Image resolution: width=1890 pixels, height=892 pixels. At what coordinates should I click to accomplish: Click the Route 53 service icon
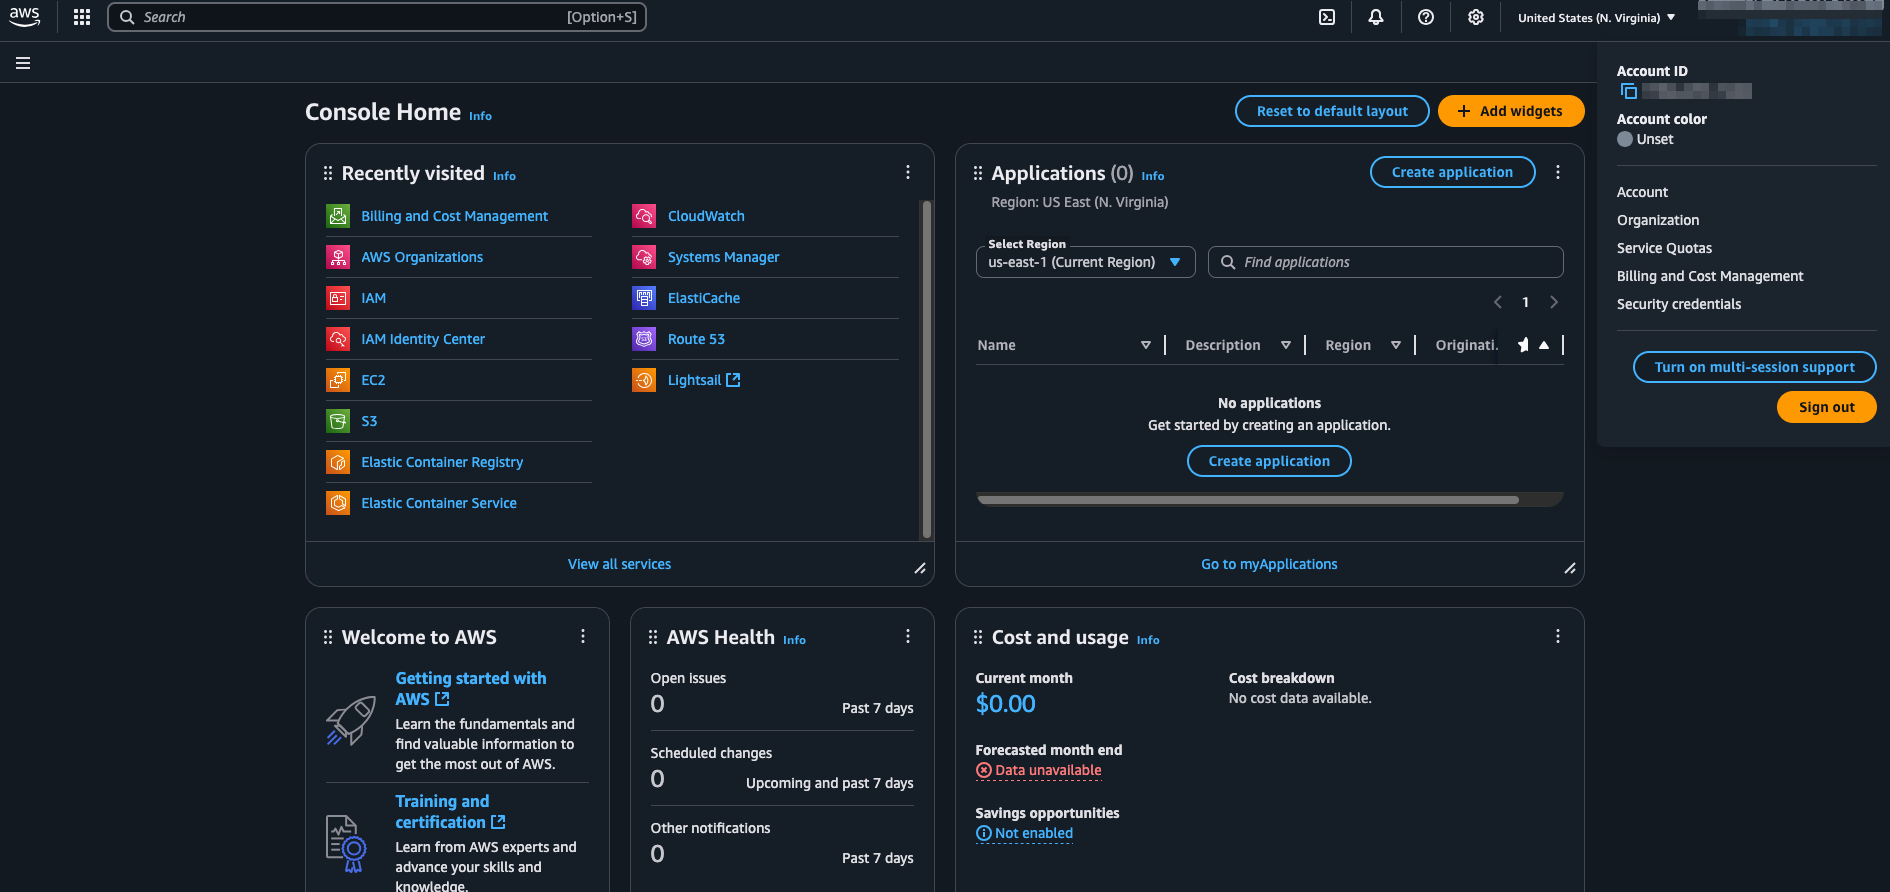click(644, 339)
